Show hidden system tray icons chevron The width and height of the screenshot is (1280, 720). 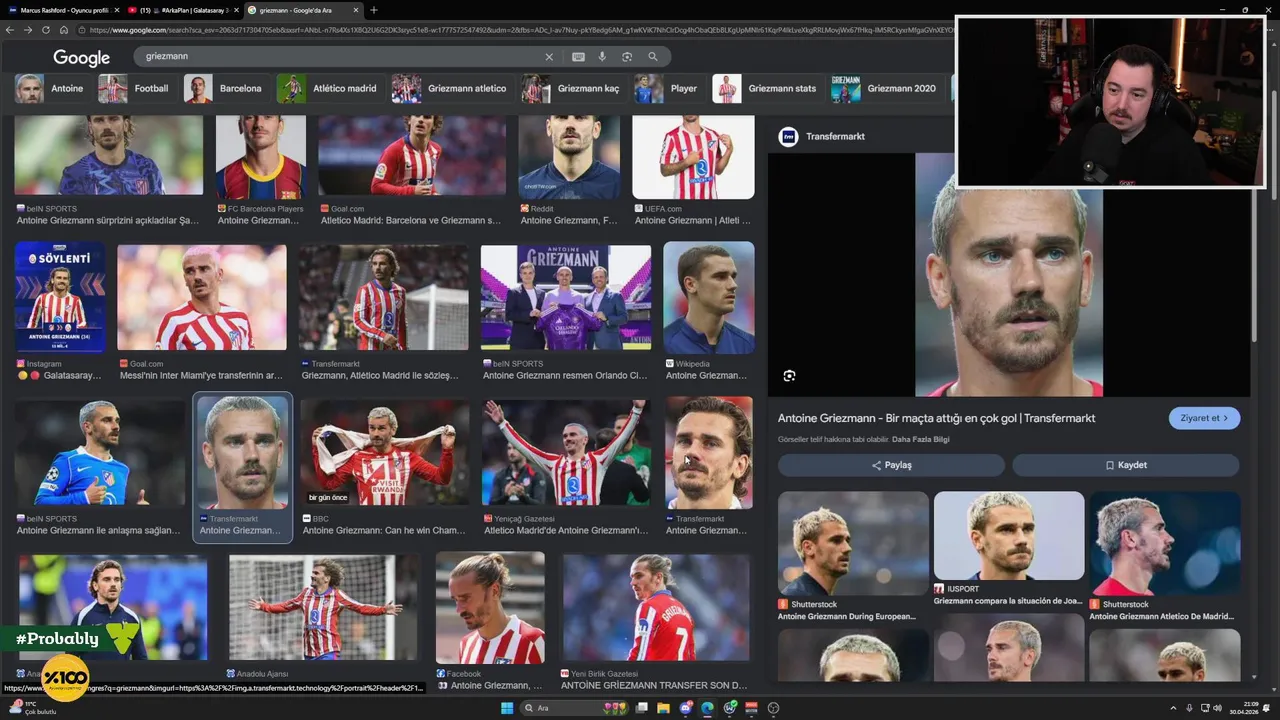[1174, 708]
